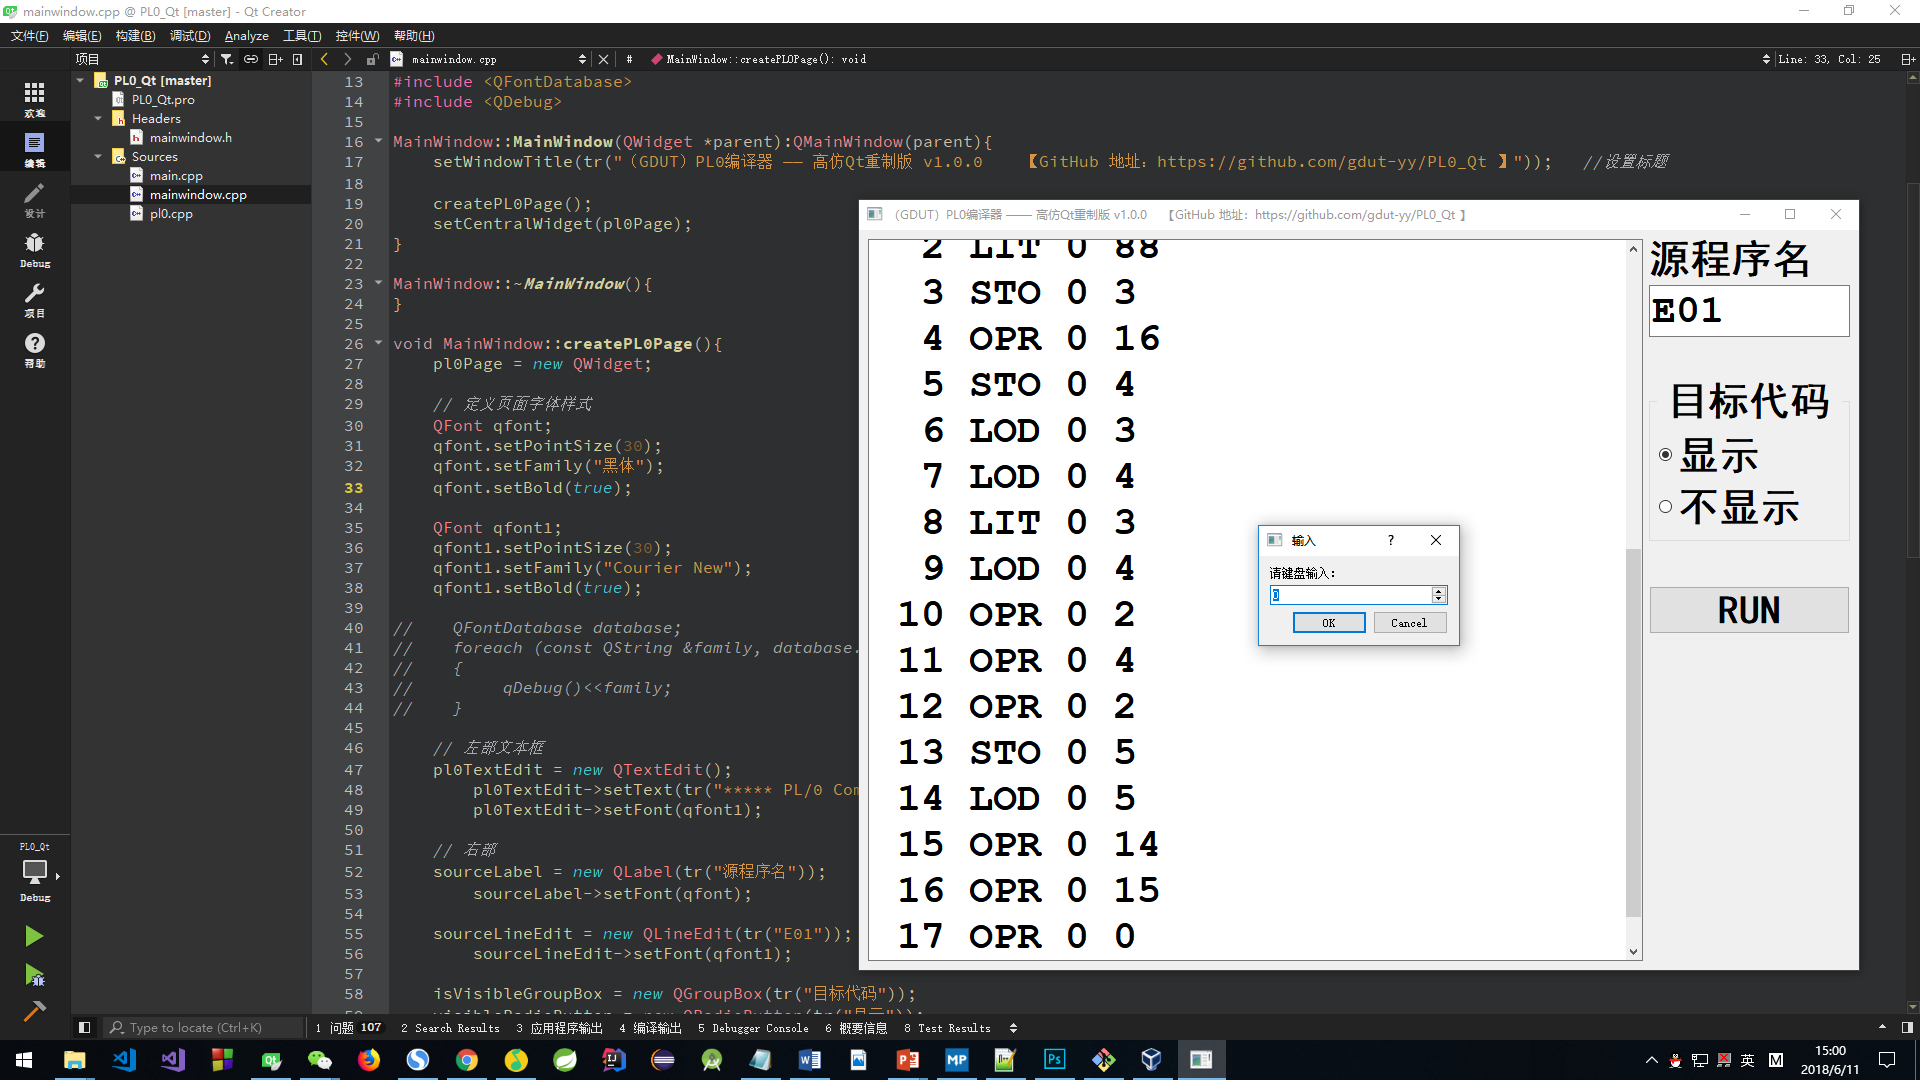Switch to Design mode icon
1920x1080 pixels.
pyautogui.click(x=34, y=198)
